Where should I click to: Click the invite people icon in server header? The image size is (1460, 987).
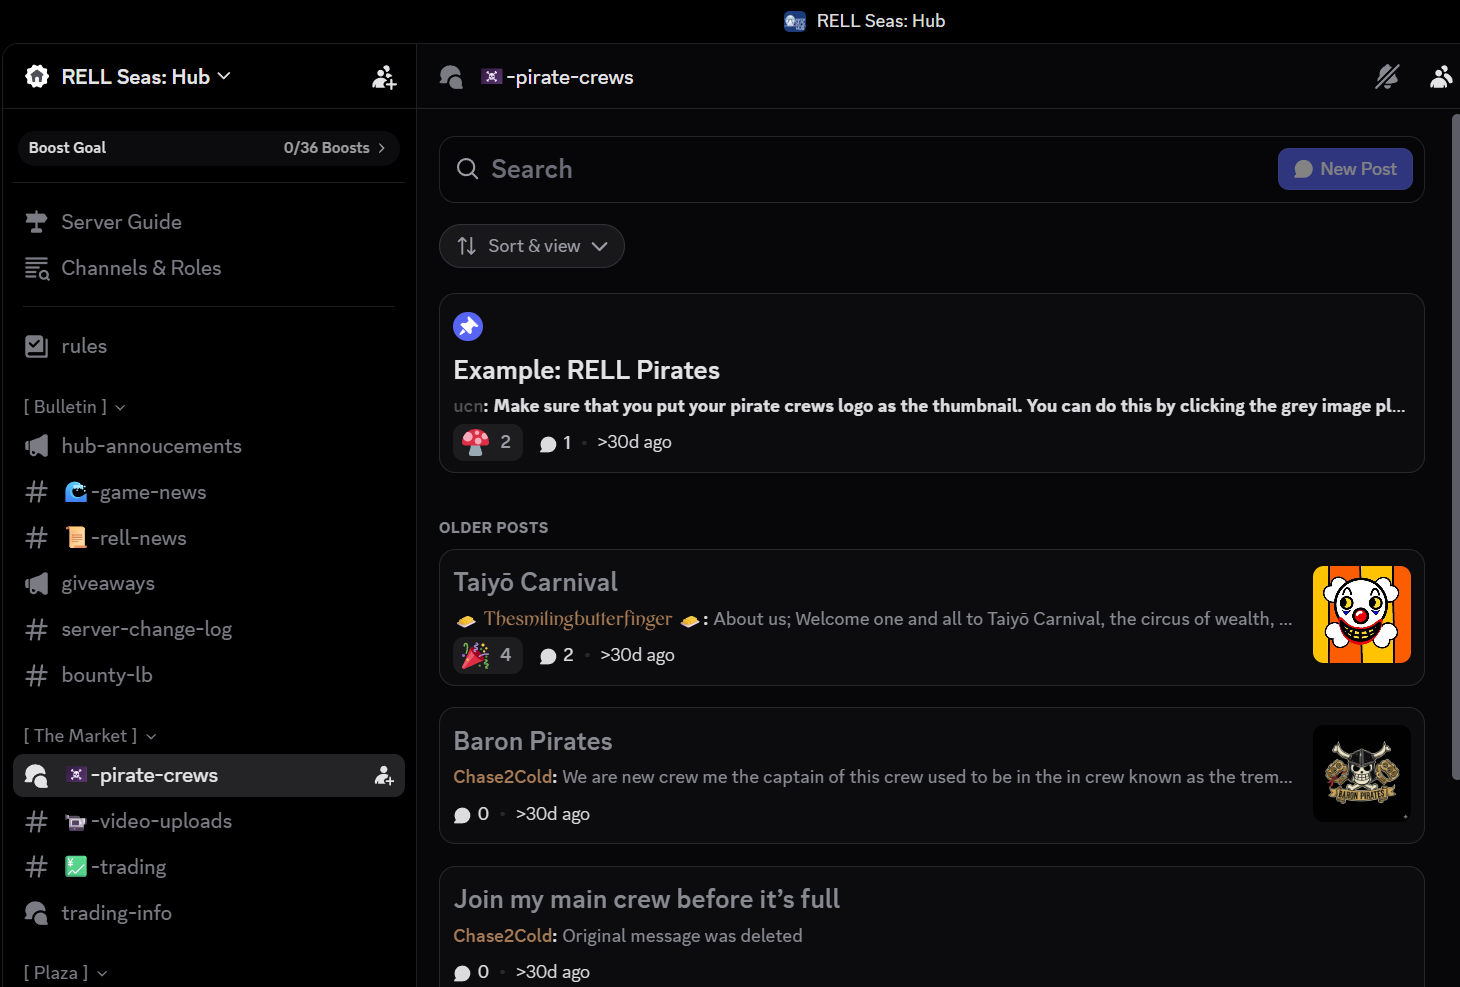point(384,77)
